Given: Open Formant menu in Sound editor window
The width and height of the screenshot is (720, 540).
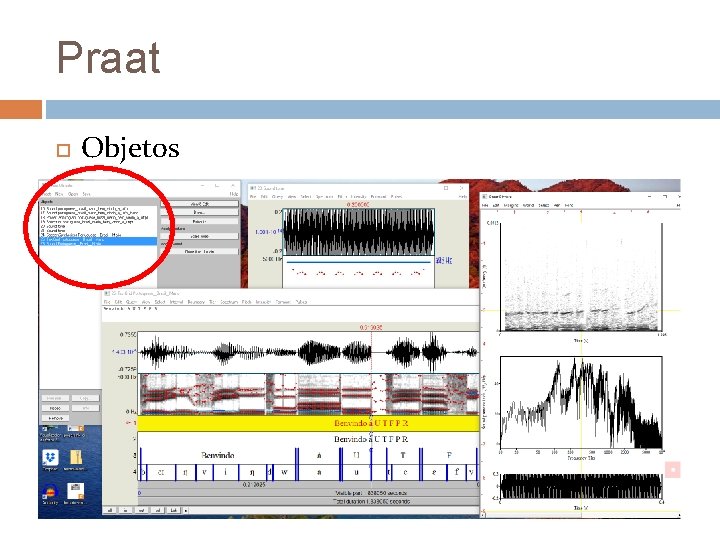Looking at the screenshot, I should click(378, 197).
